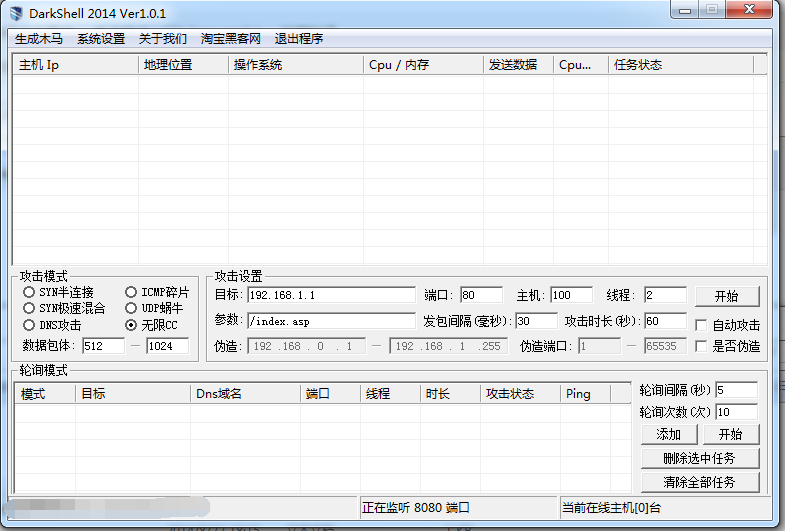
Task: Sort by the 发送数据 column header
Action: 519,65
